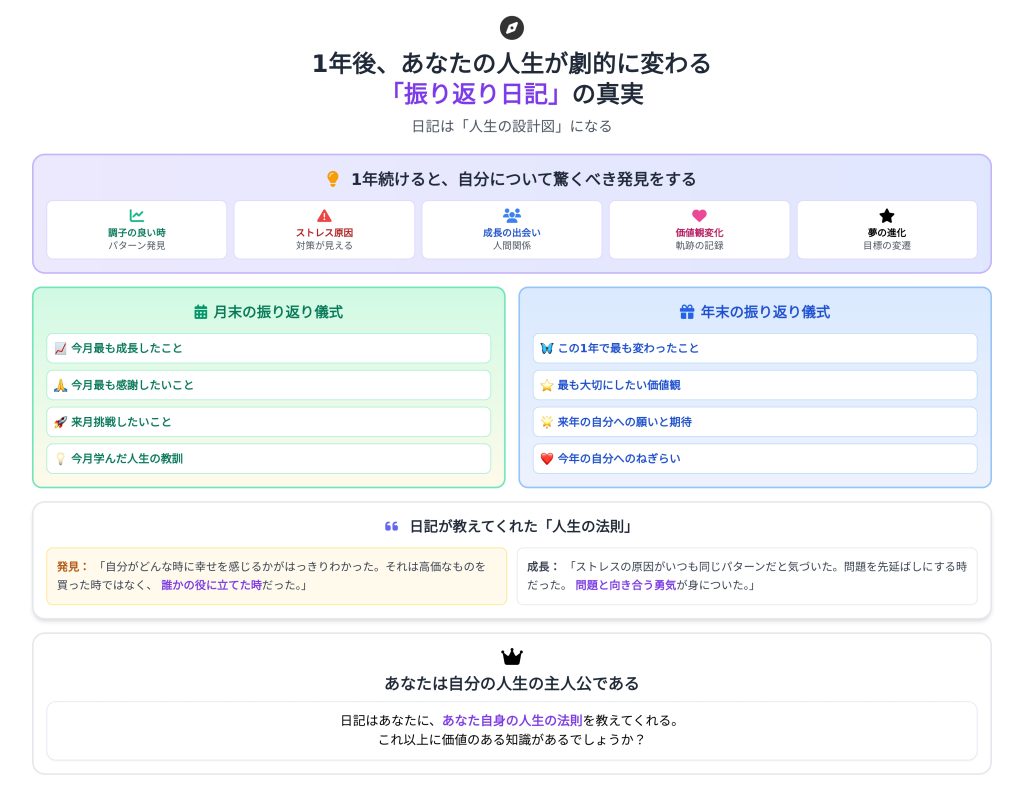Click the lightbulb icon beside 1年続けると heading

pos(333,179)
